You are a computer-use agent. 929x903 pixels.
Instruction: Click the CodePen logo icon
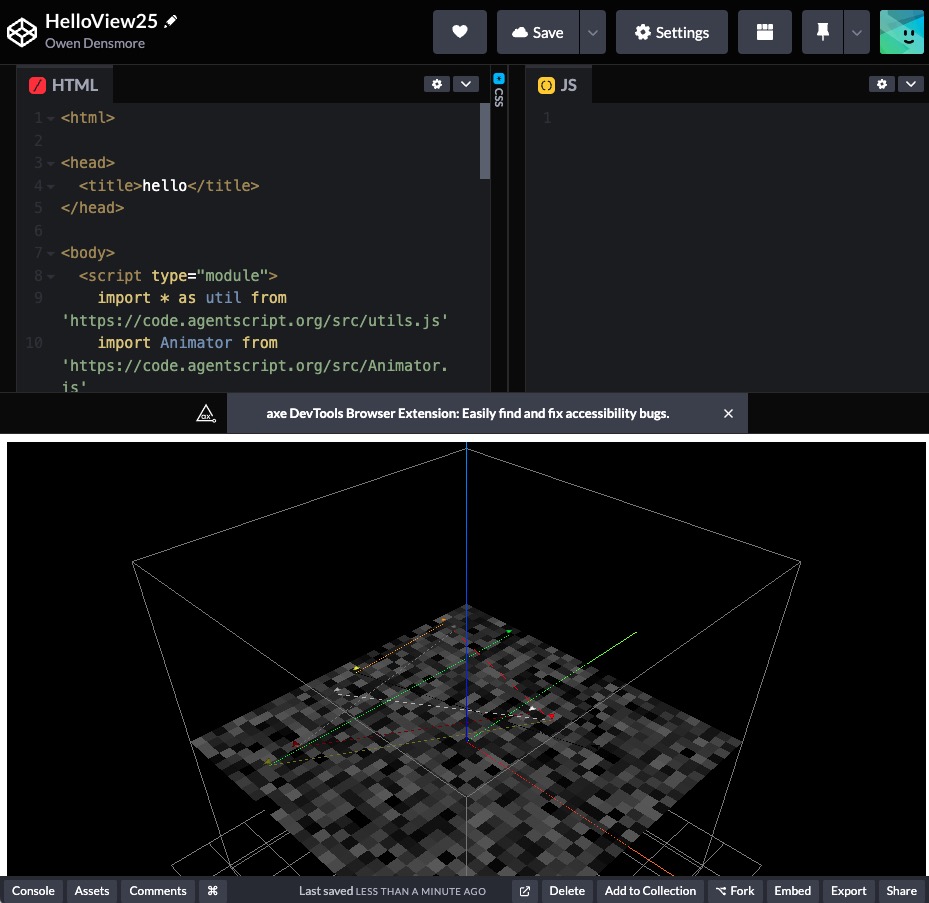(x=21, y=32)
